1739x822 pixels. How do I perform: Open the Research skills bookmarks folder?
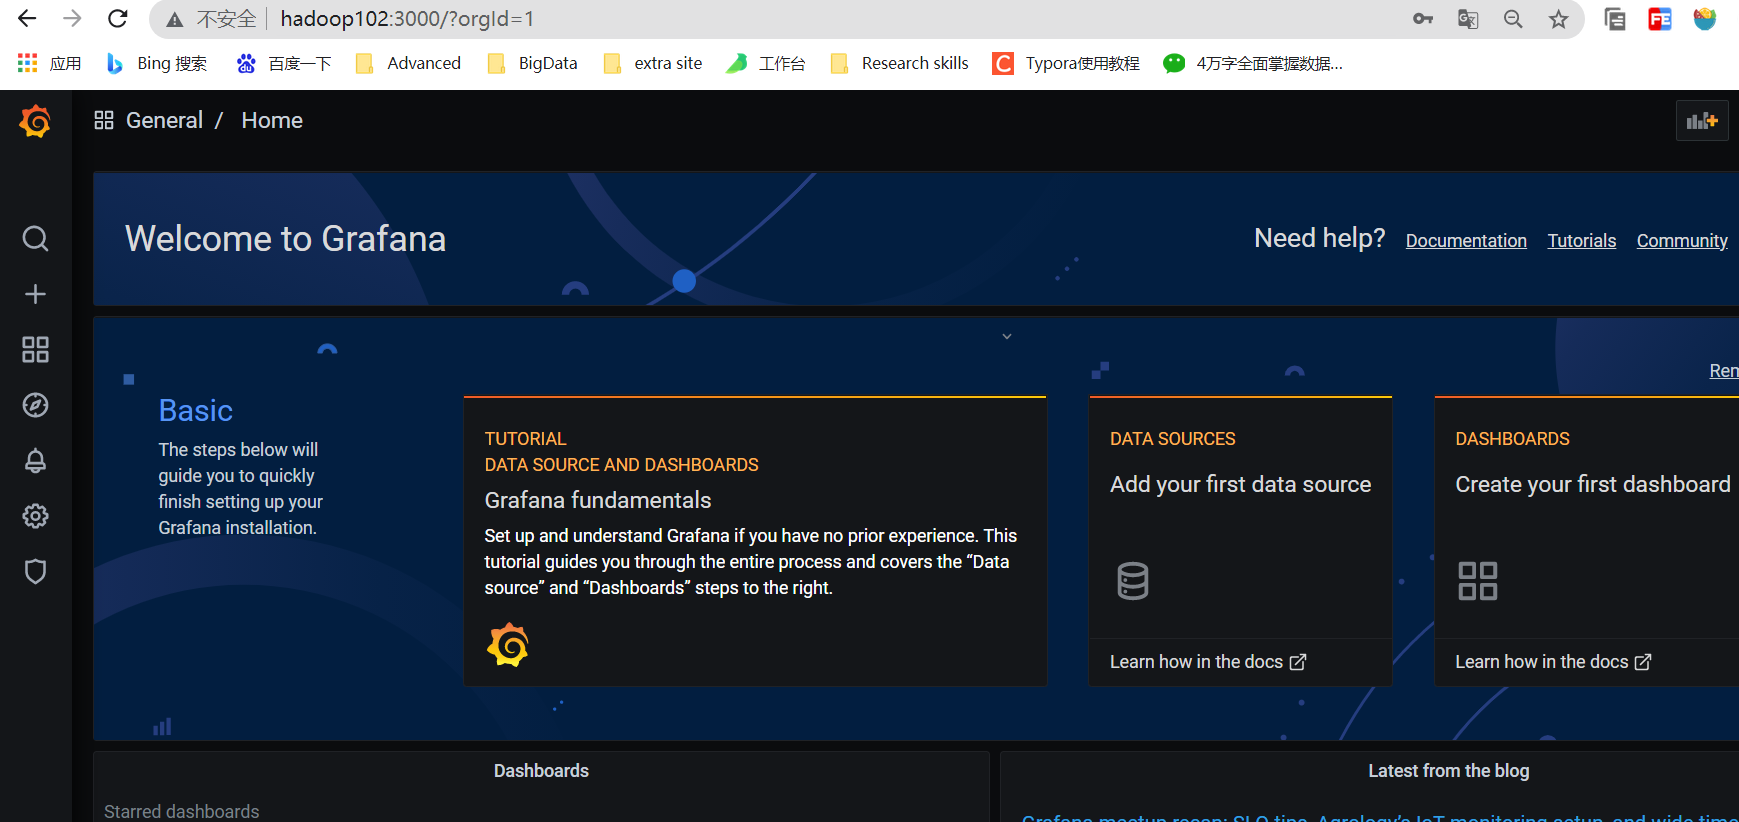click(899, 63)
